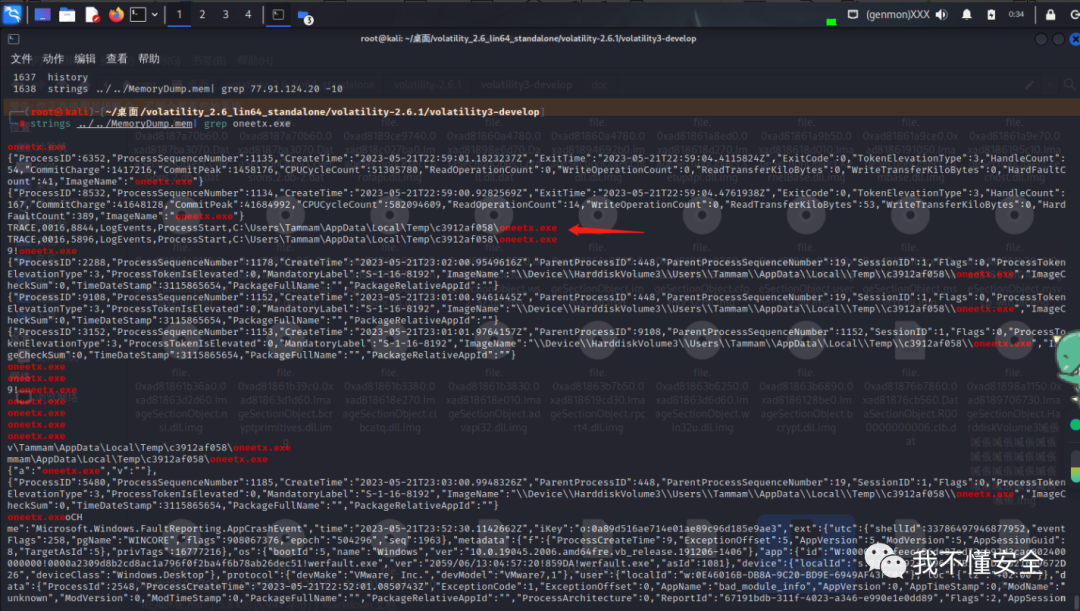
Task: Open terminal emulator launcher in panel
Action: tap(138, 14)
